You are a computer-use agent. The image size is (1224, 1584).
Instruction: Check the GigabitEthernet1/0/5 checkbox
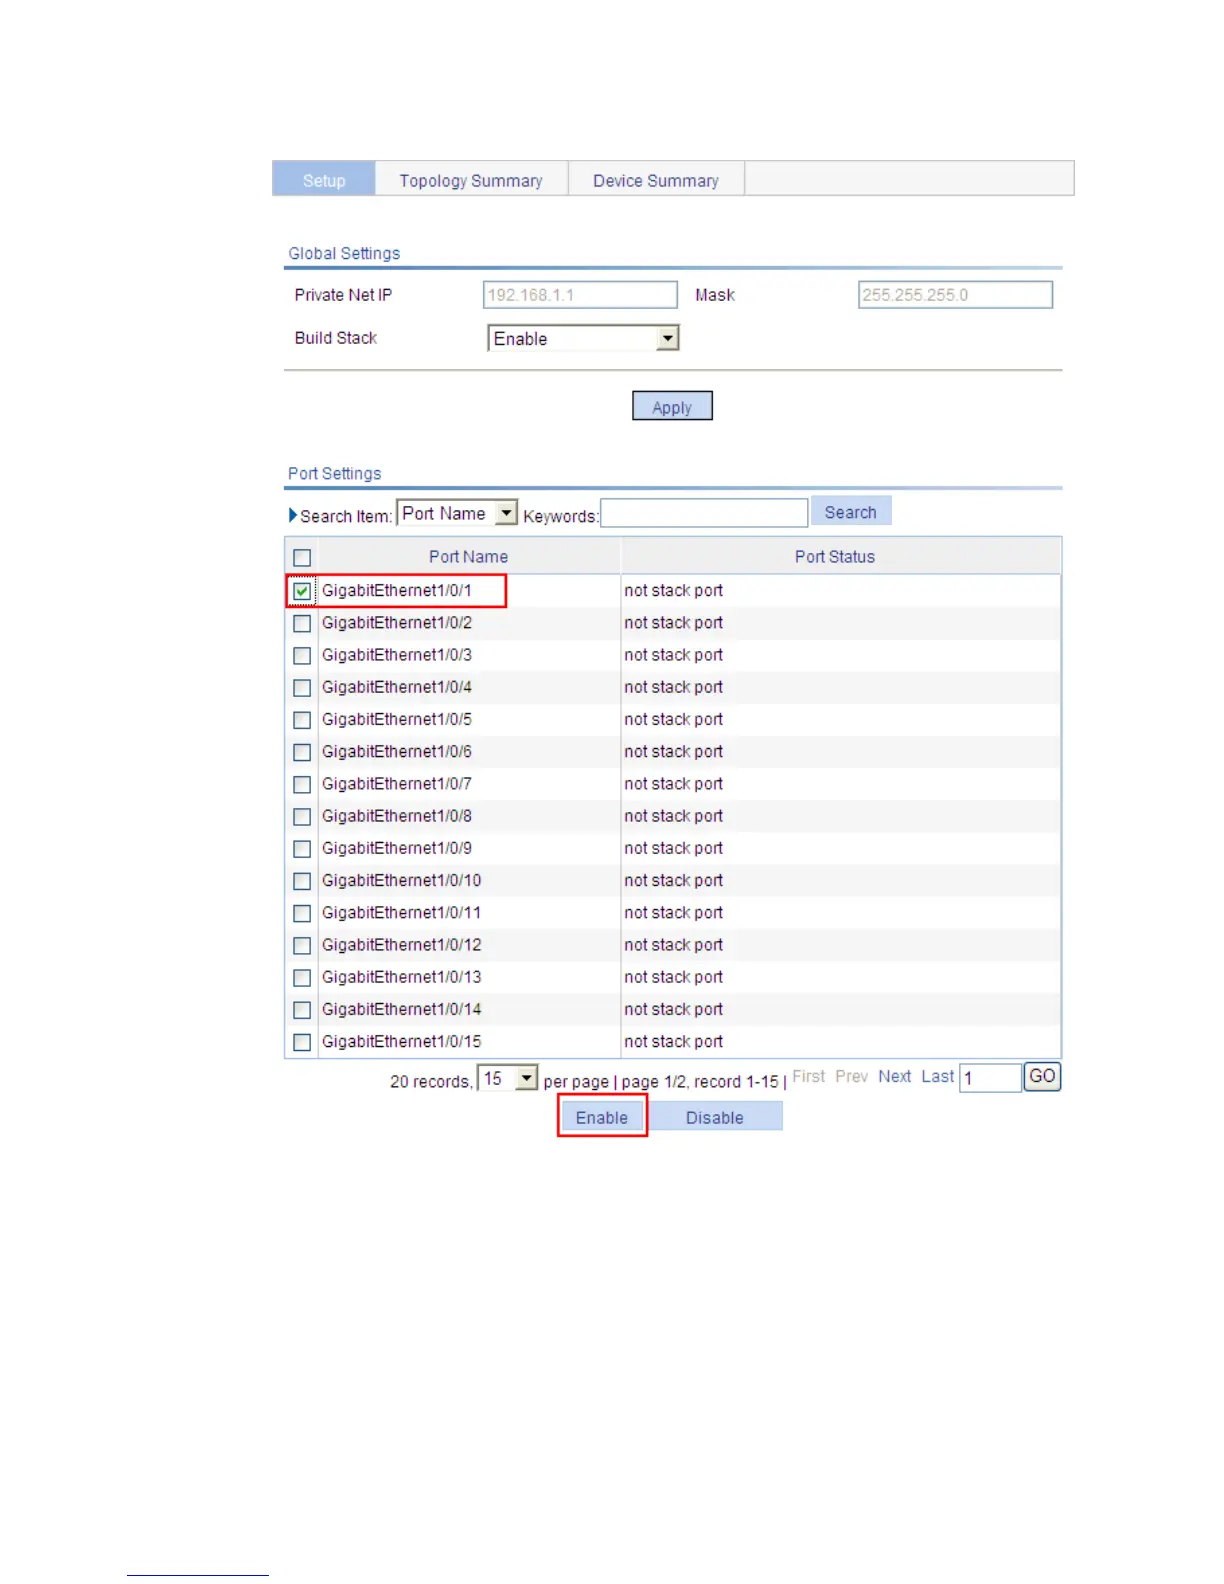302,720
